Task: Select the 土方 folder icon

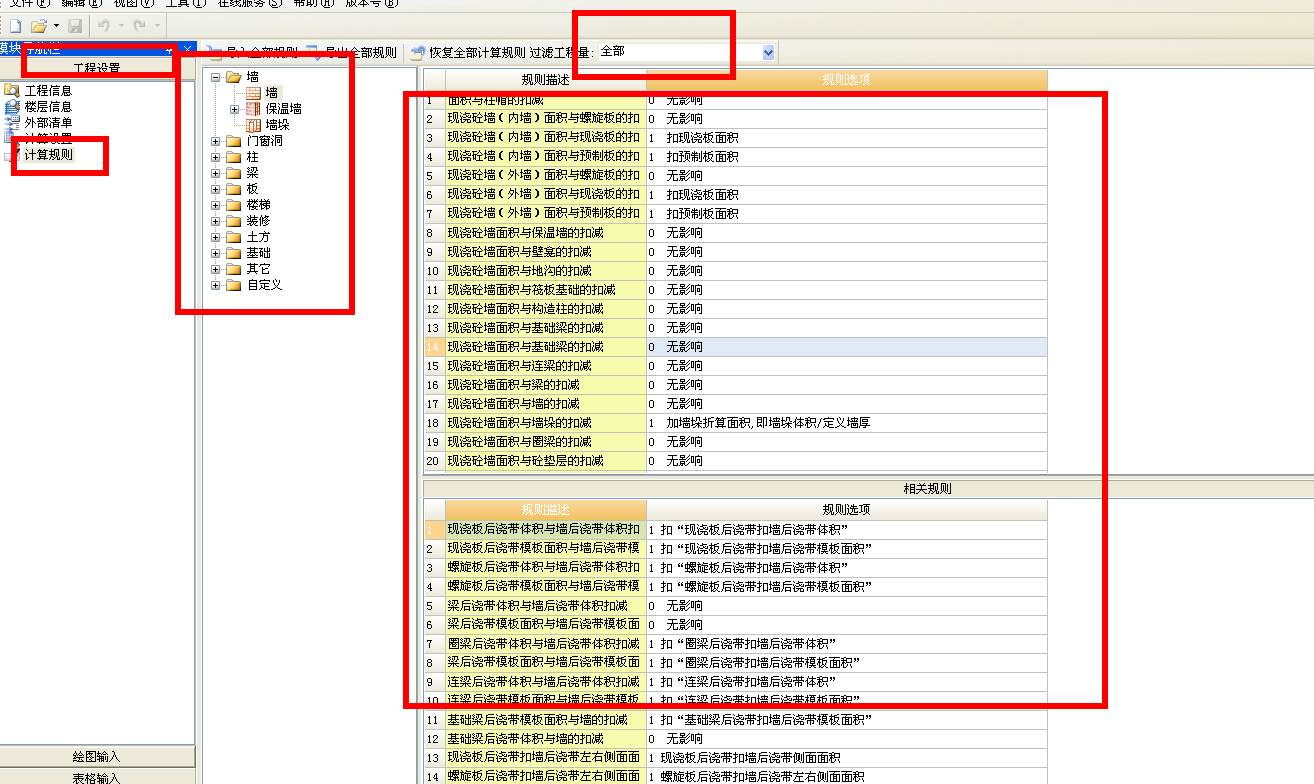Action: click(x=234, y=237)
